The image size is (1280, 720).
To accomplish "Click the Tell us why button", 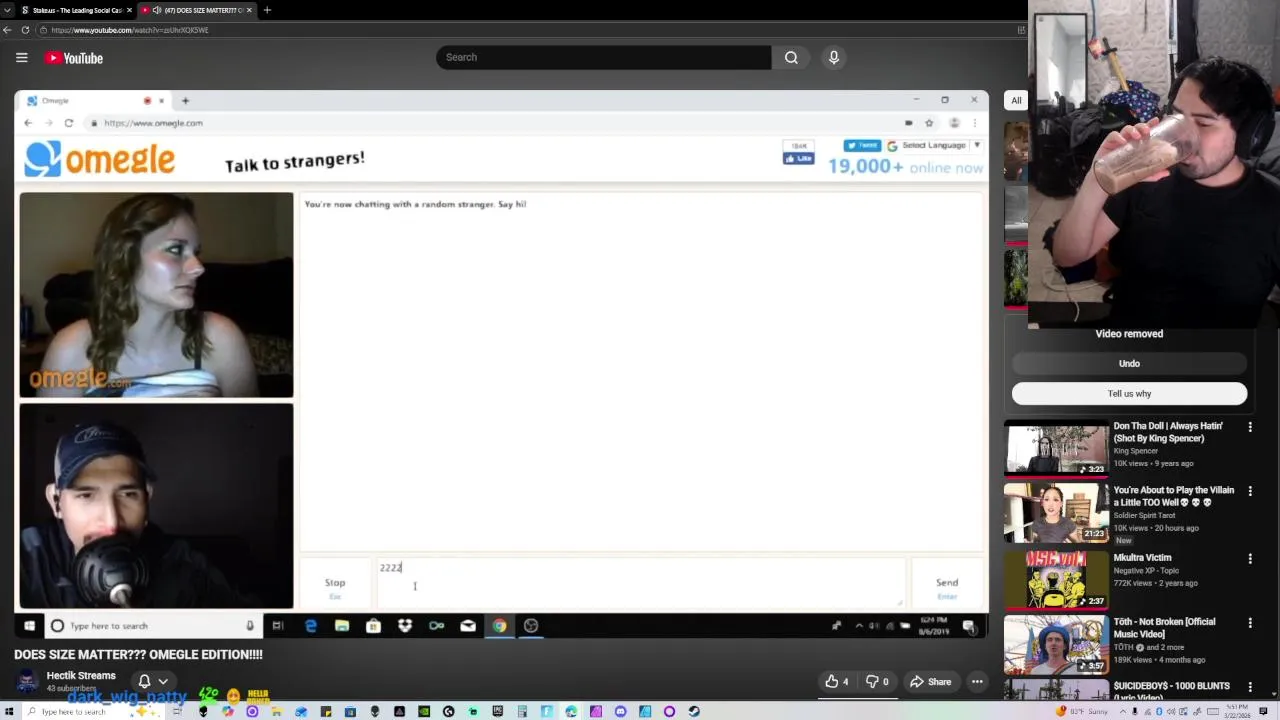I will point(1129,393).
